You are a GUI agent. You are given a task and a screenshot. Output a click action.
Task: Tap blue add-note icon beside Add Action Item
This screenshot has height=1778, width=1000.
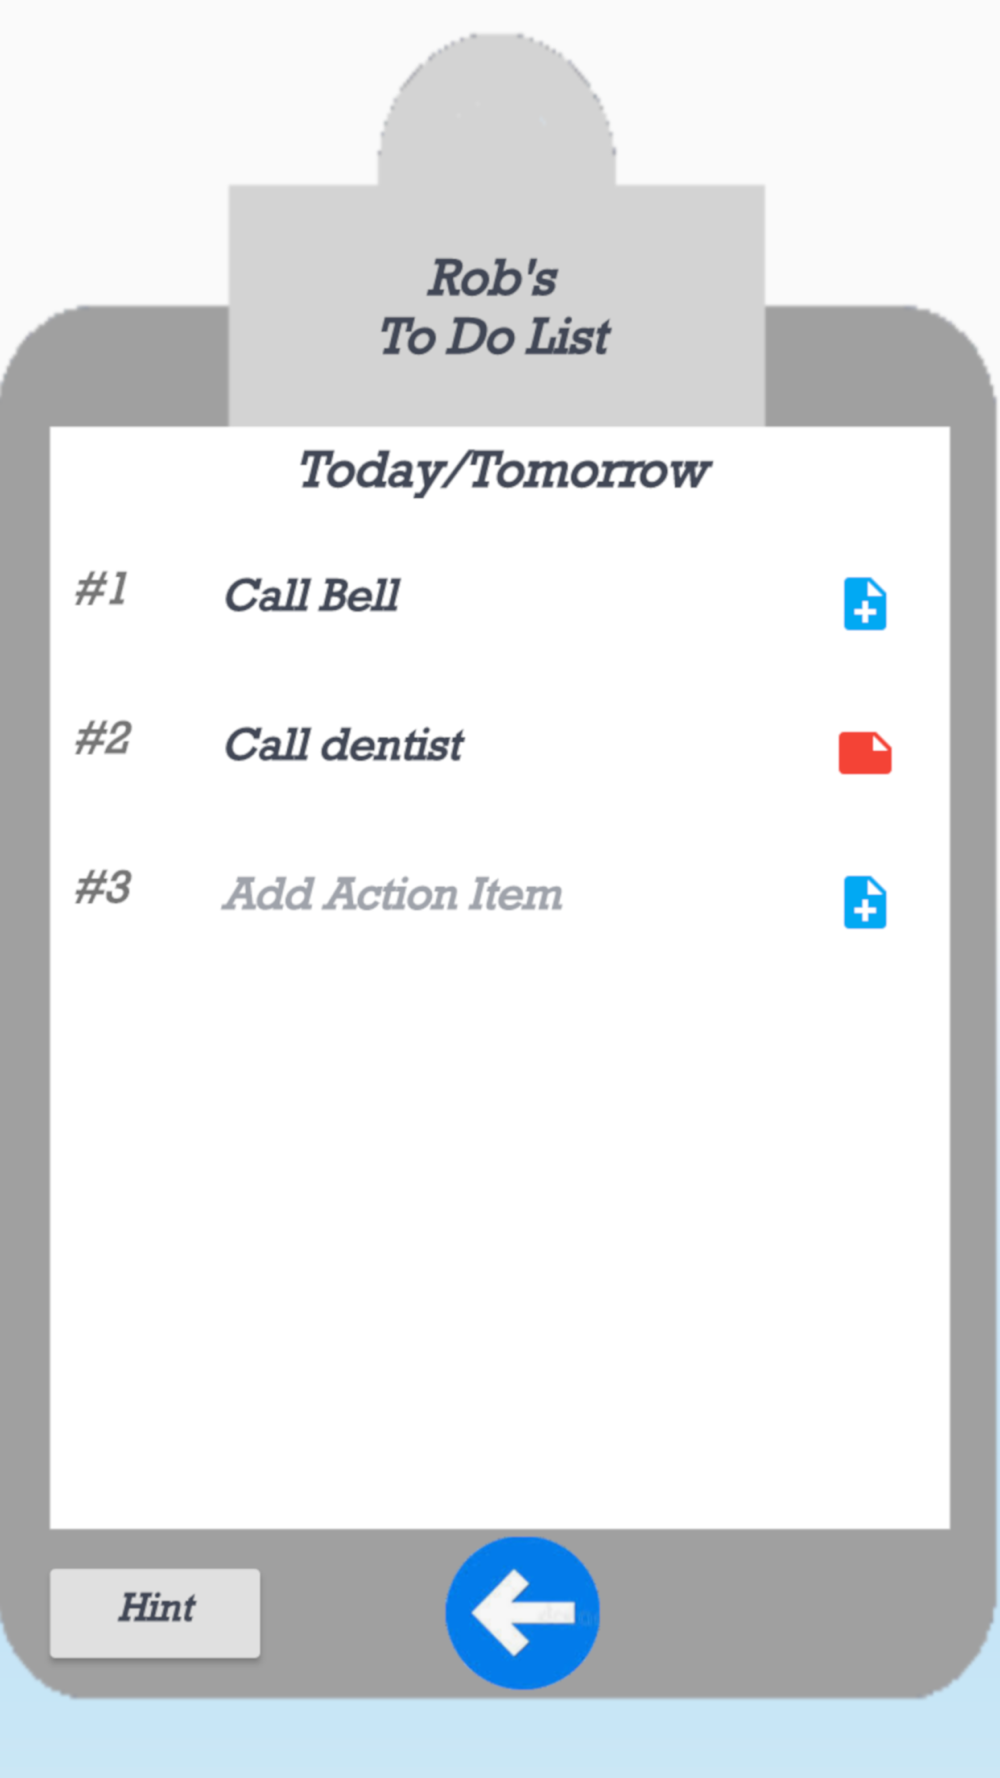click(865, 903)
